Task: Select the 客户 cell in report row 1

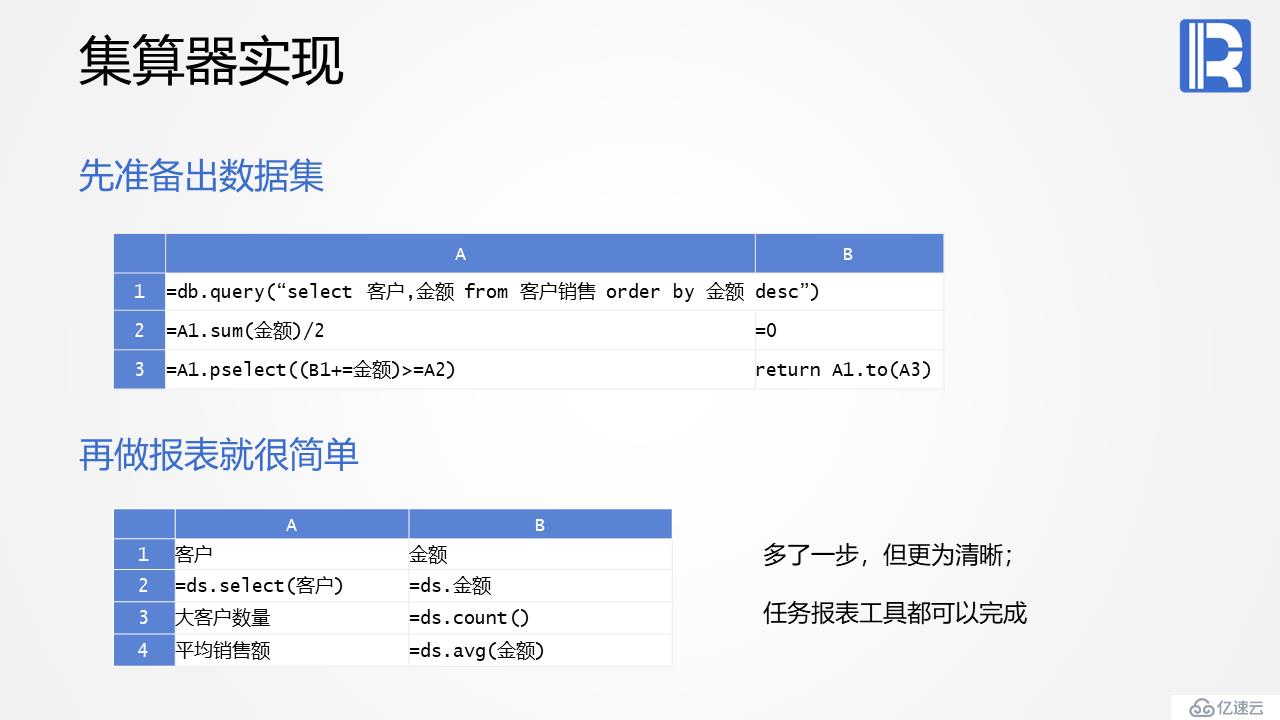Action: pos(292,555)
